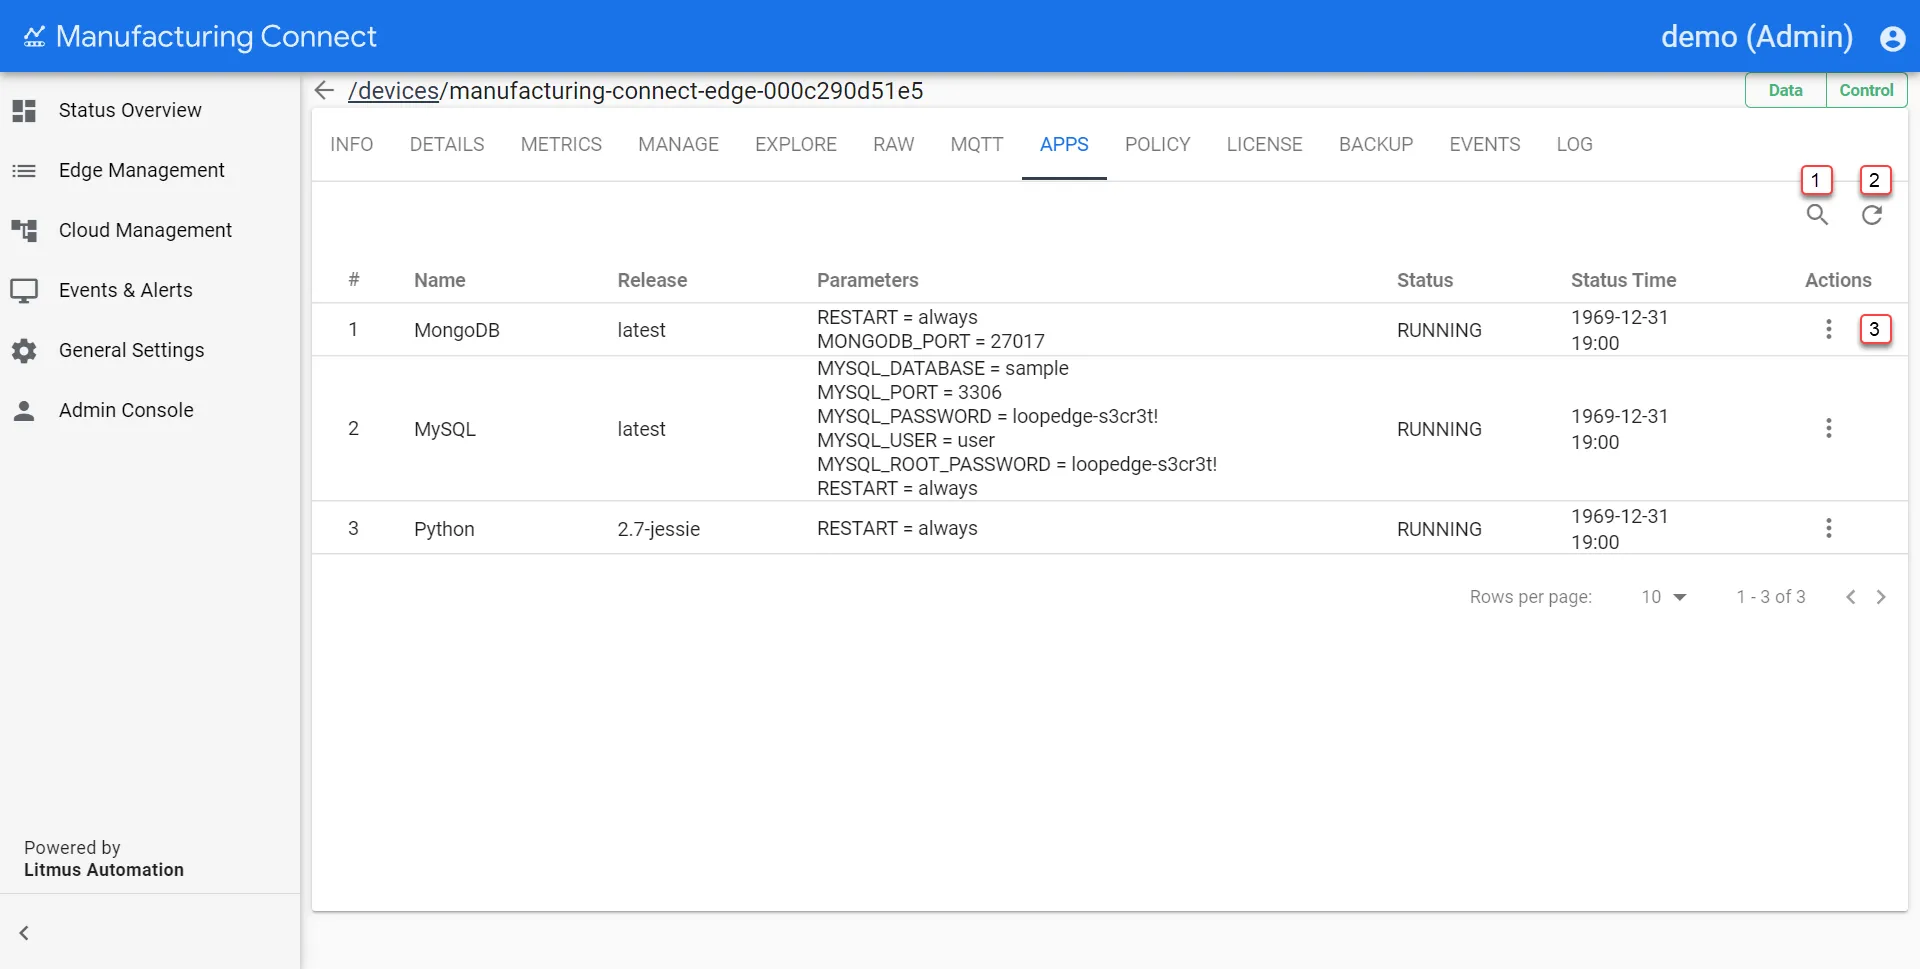Open actions menu for MongoDB row
Screen dimensions: 1920x969
coord(1829,329)
